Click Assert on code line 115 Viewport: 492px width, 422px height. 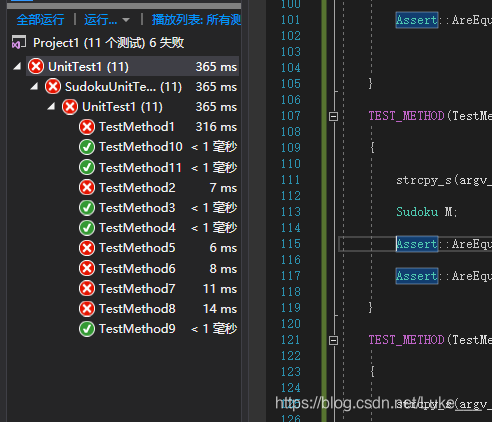(x=417, y=244)
